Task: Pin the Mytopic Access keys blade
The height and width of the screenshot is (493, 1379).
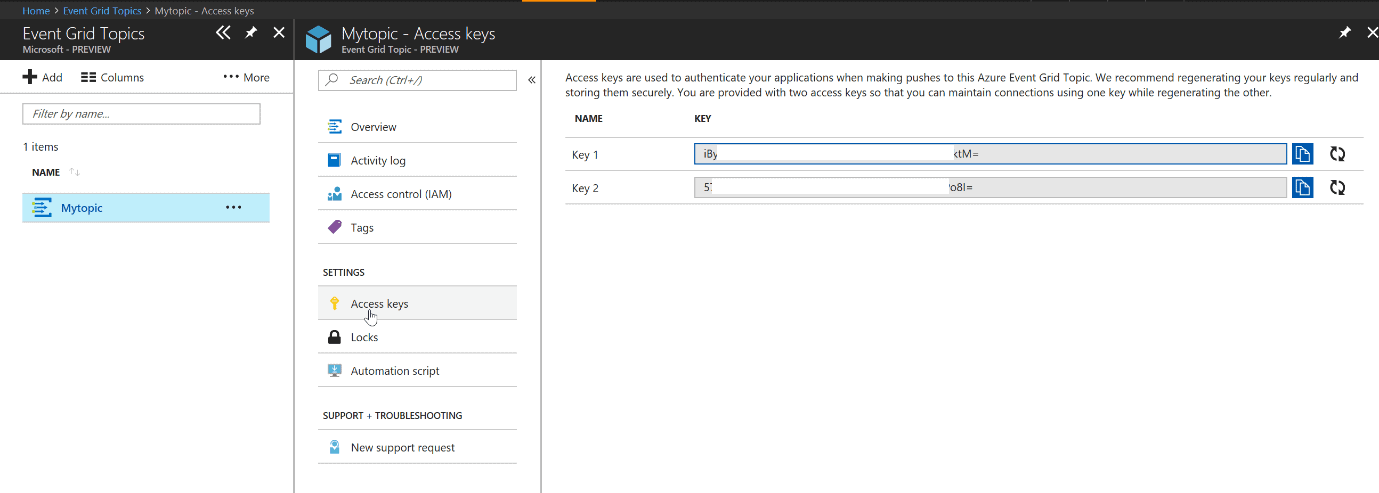Action: click(x=1345, y=33)
